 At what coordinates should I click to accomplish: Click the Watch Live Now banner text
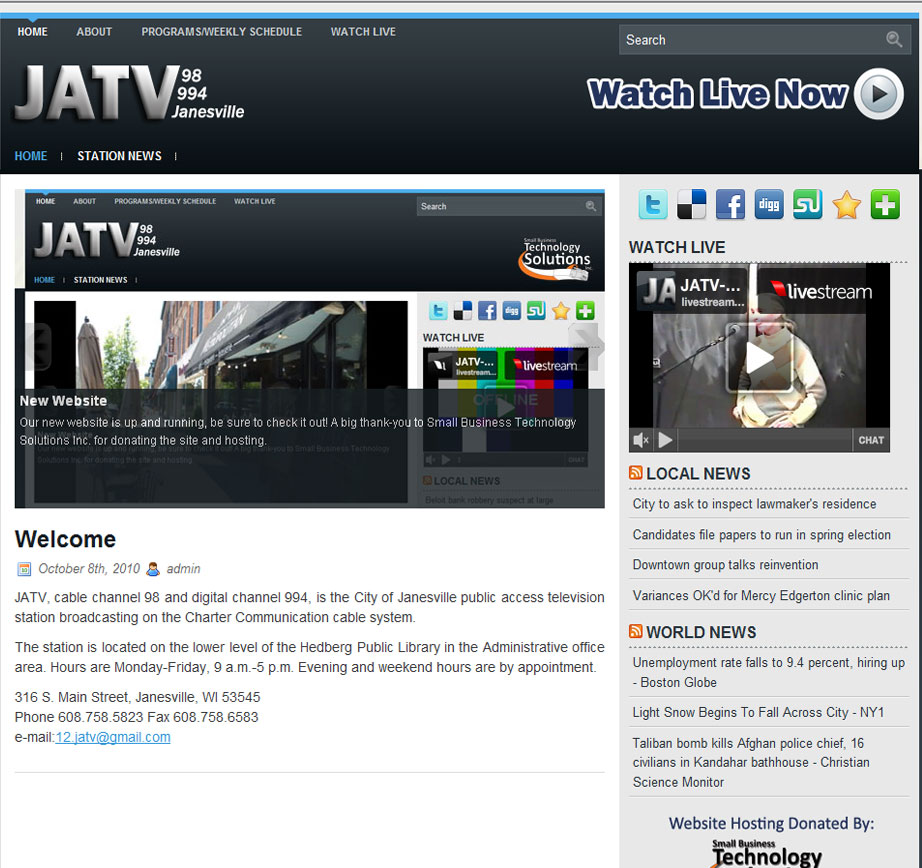[717, 94]
